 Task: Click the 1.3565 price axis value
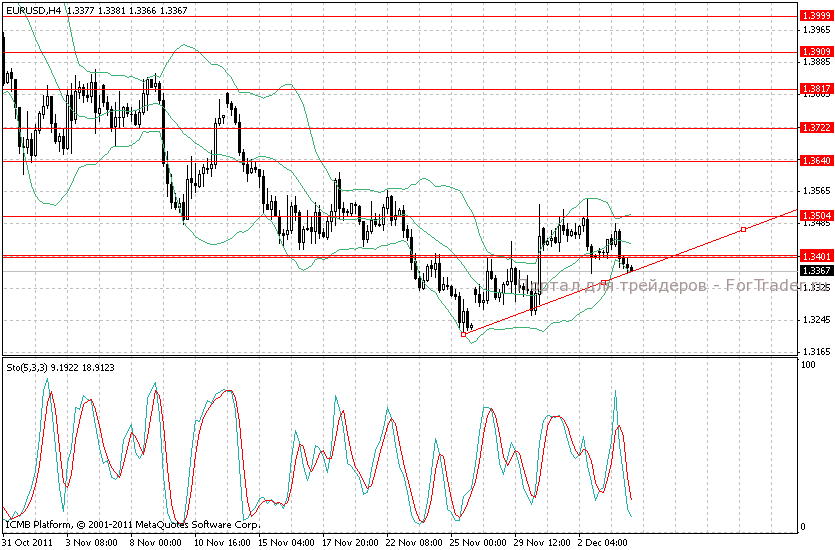tap(817, 191)
